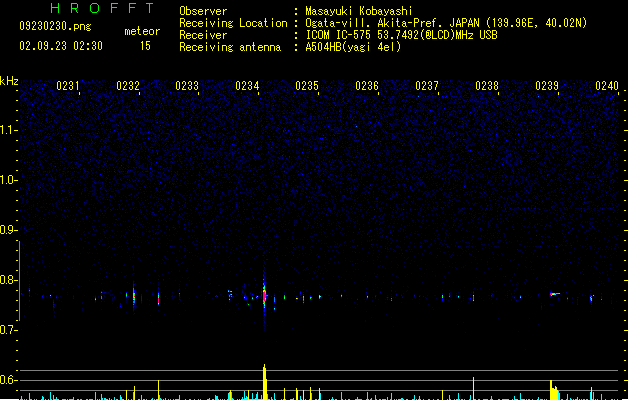
Task: Click the 0240 time marker
Action: pos(607,86)
